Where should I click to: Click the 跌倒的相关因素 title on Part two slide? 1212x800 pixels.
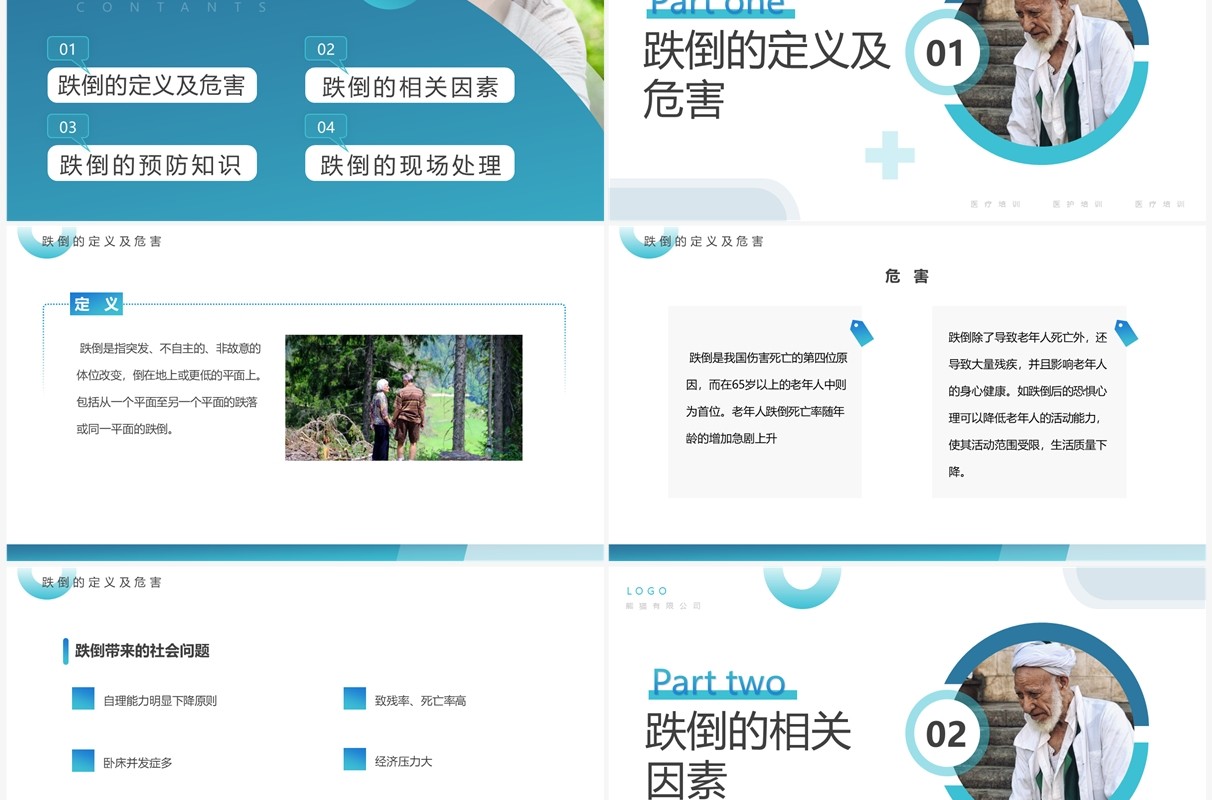tap(748, 756)
